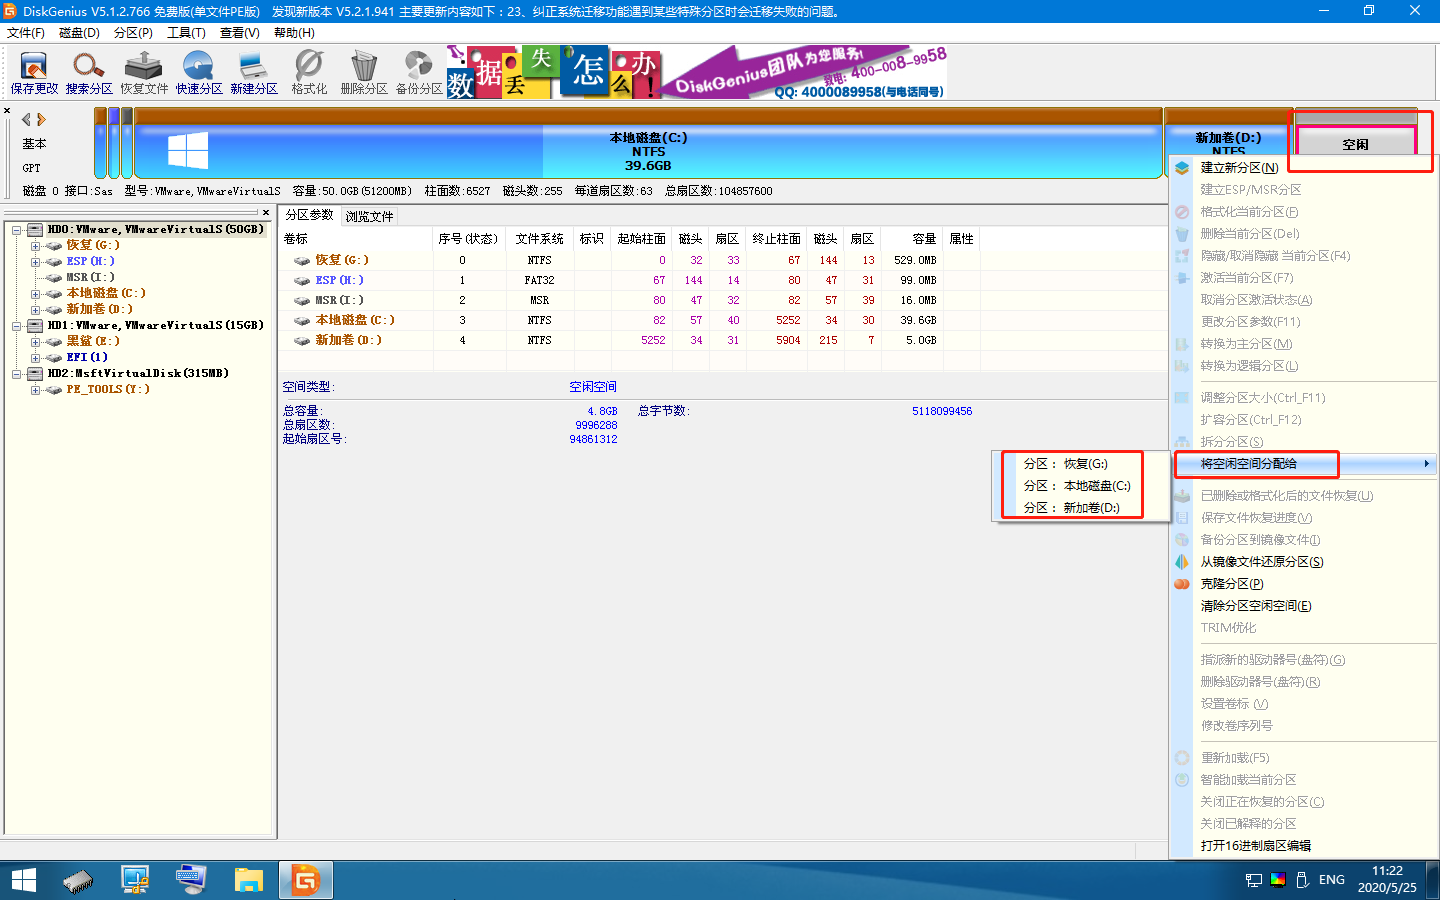Select 将空闲空间分配给 menu entry
The width and height of the screenshot is (1440, 900).
[x=1302, y=464]
